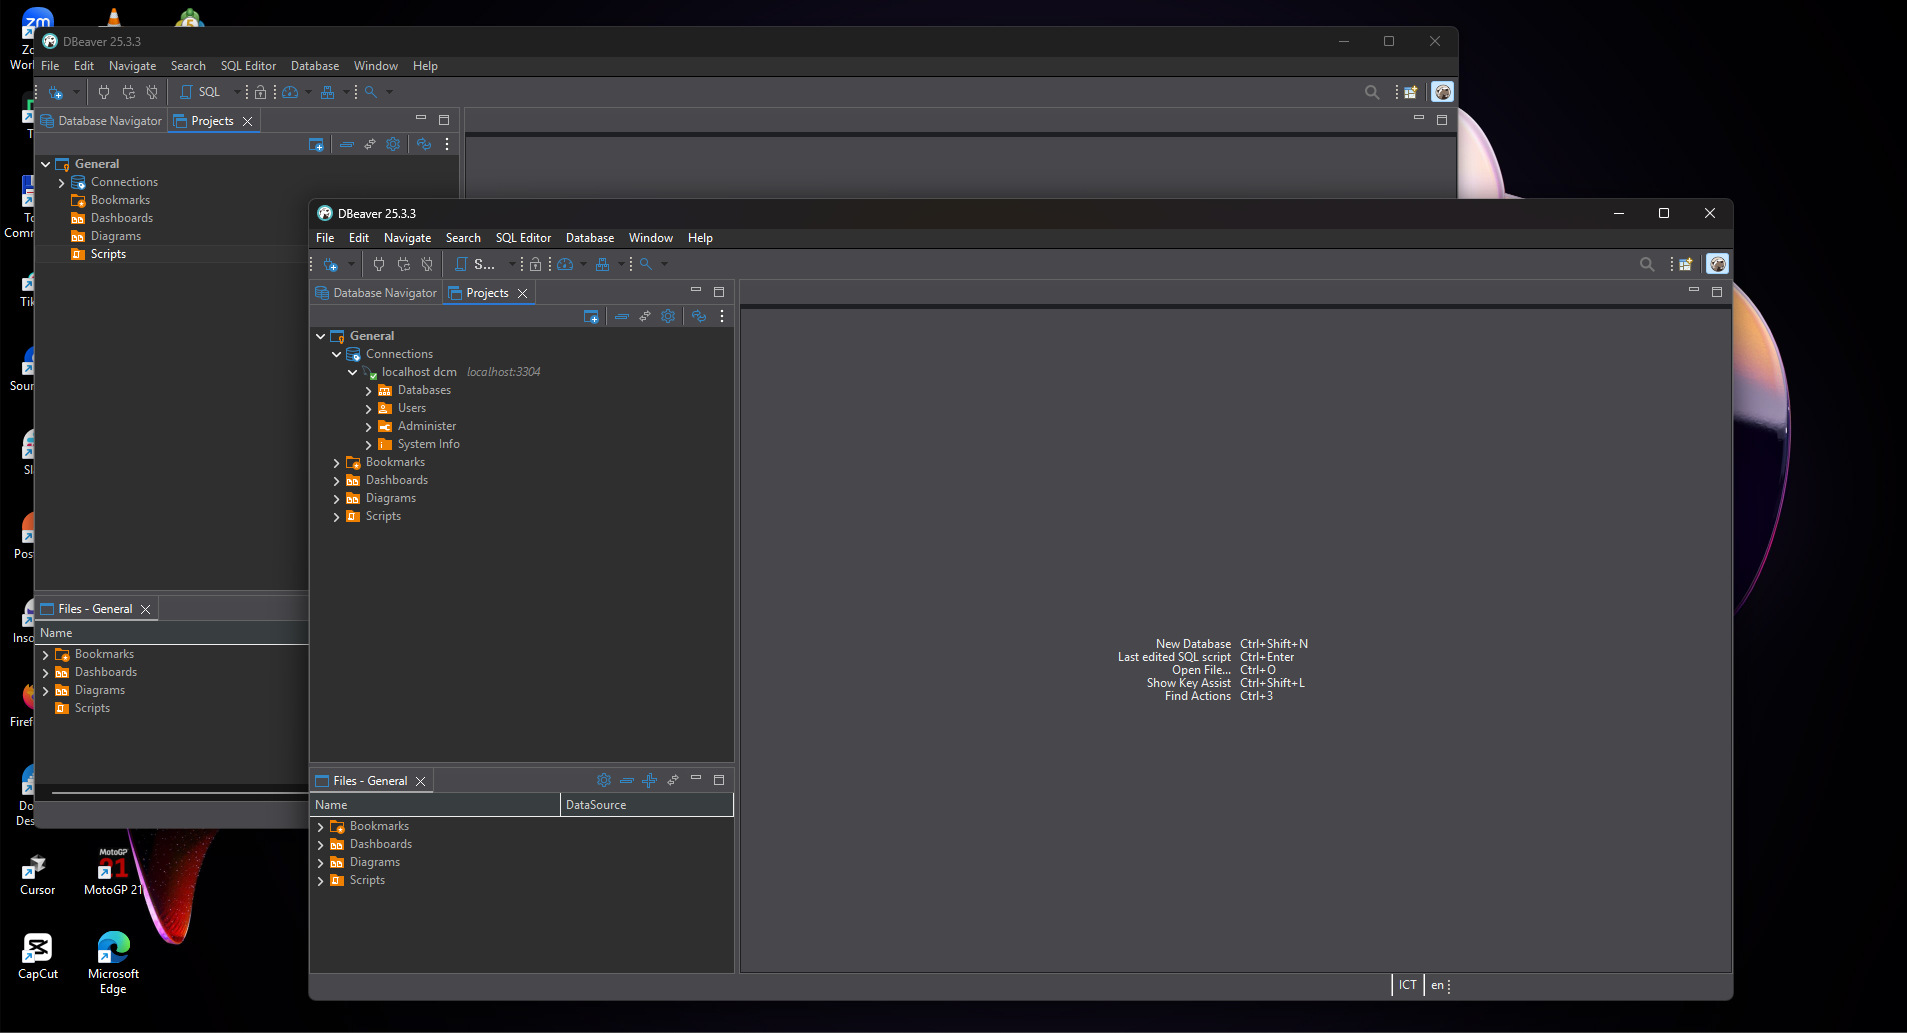Click the Create Project icon in Projects panel
The width and height of the screenshot is (1907, 1033).
pos(591,317)
